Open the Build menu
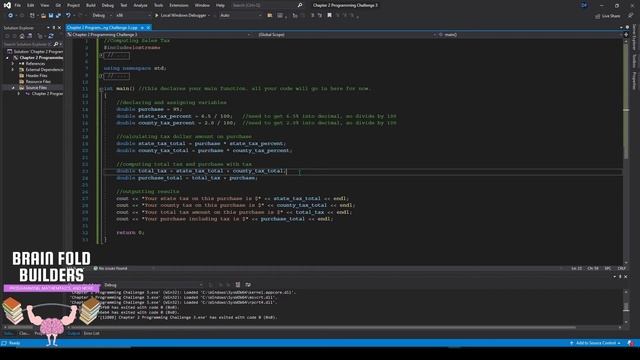 [x=91, y=5]
